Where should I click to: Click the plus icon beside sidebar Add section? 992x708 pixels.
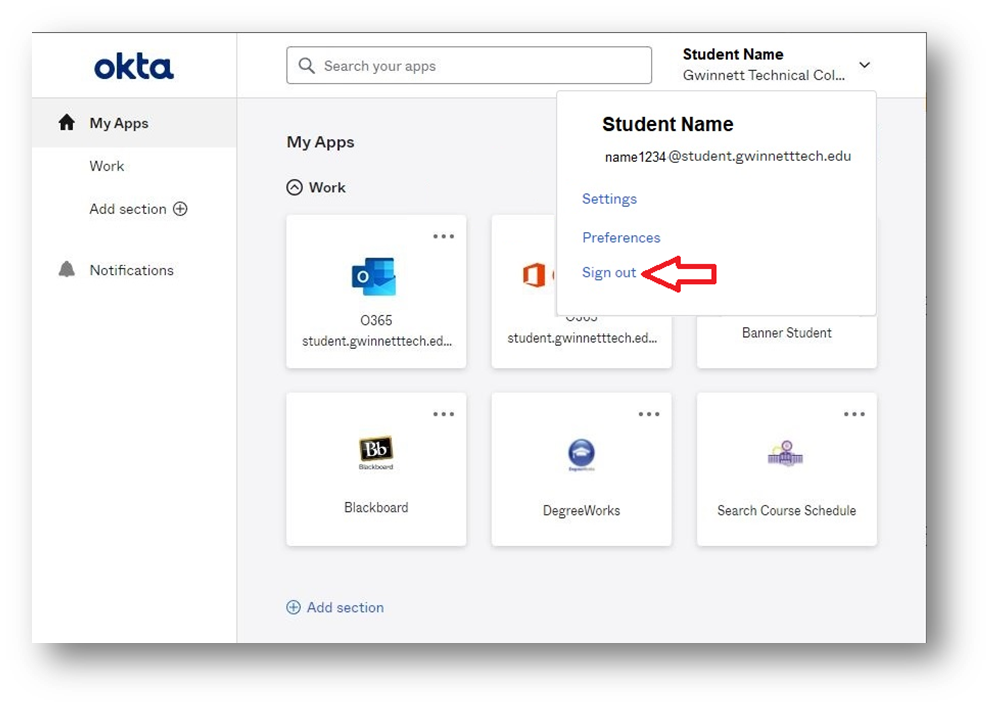coord(180,209)
